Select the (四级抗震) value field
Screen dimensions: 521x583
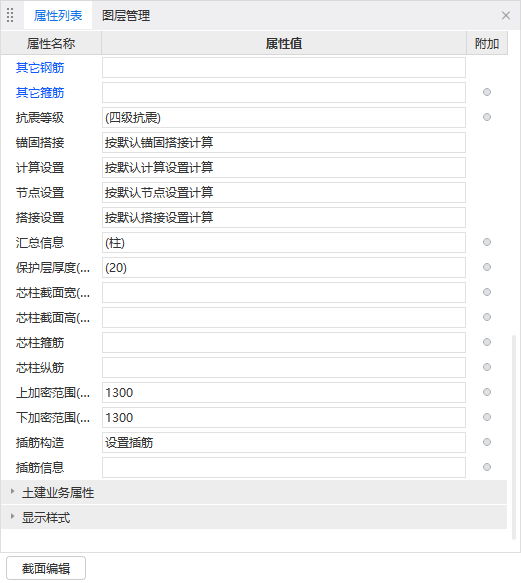click(x=284, y=117)
